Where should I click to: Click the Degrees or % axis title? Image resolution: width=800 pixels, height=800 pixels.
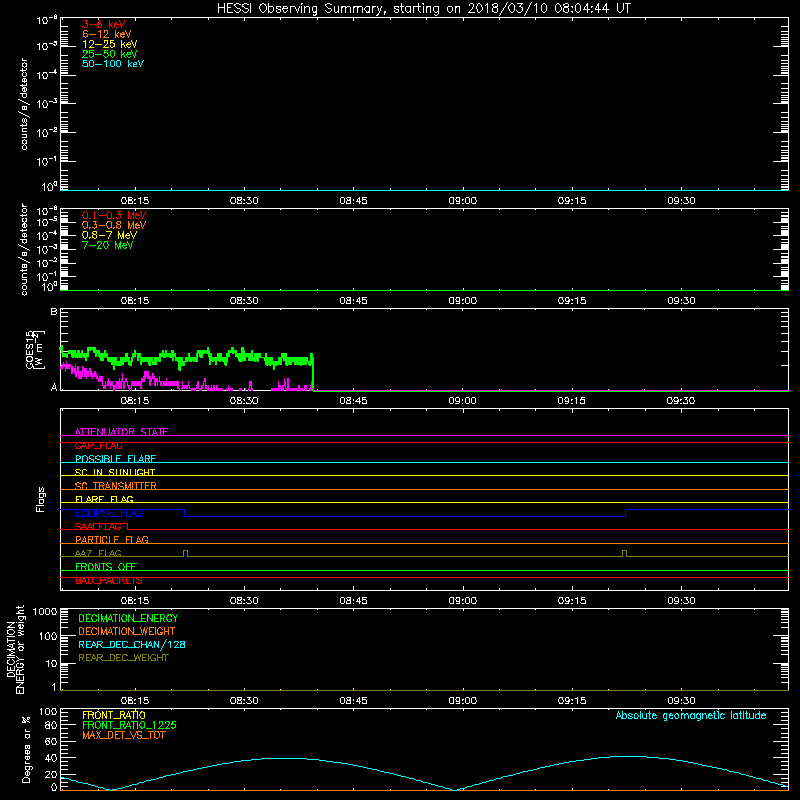(x=26, y=749)
